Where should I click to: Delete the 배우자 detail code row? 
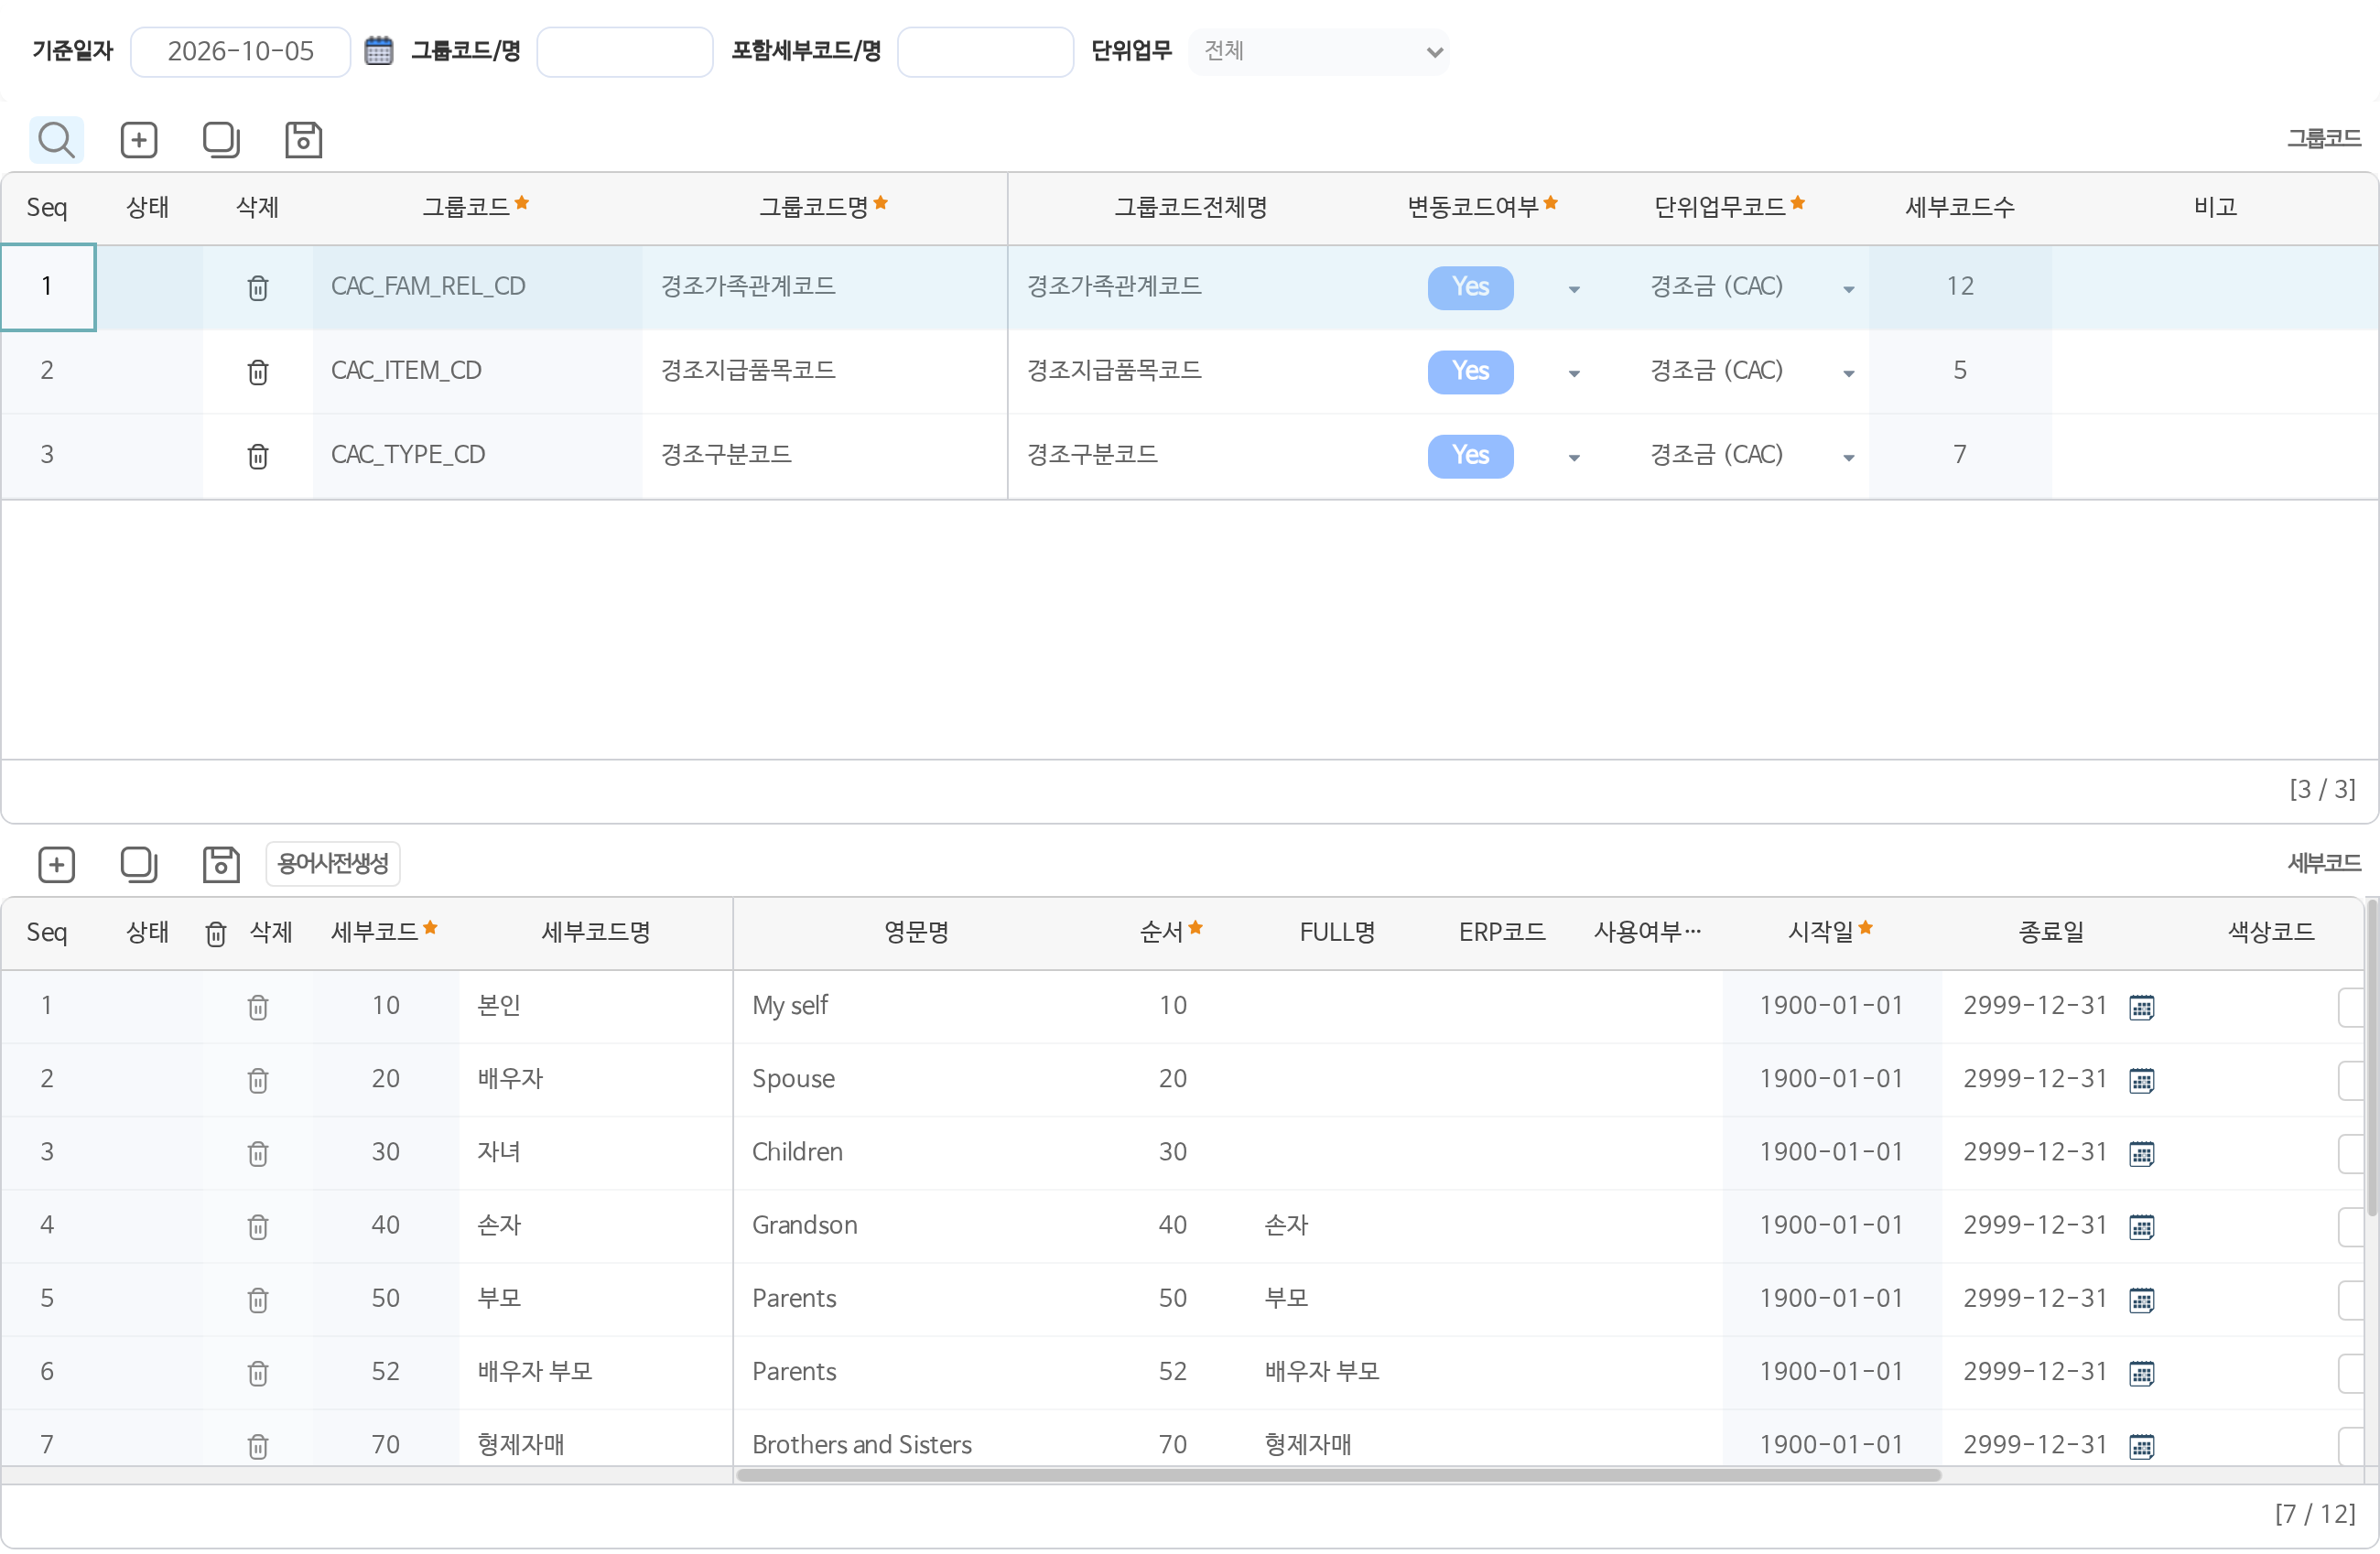point(258,1080)
